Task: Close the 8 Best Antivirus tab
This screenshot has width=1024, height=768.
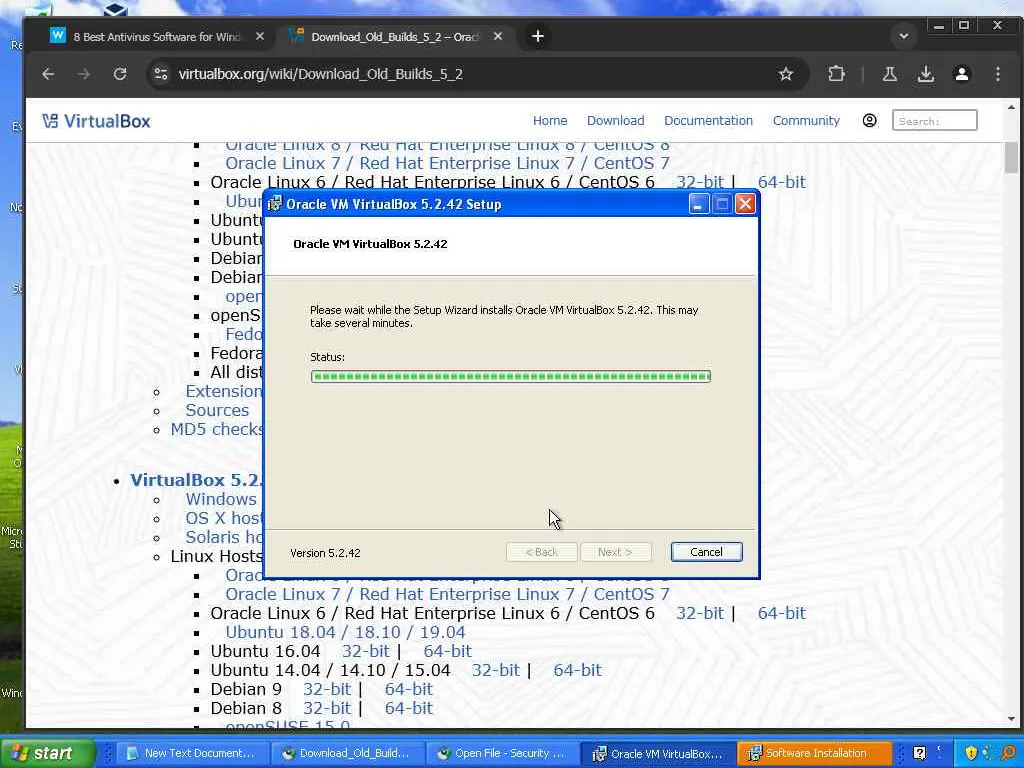Action: tap(259, 37)
